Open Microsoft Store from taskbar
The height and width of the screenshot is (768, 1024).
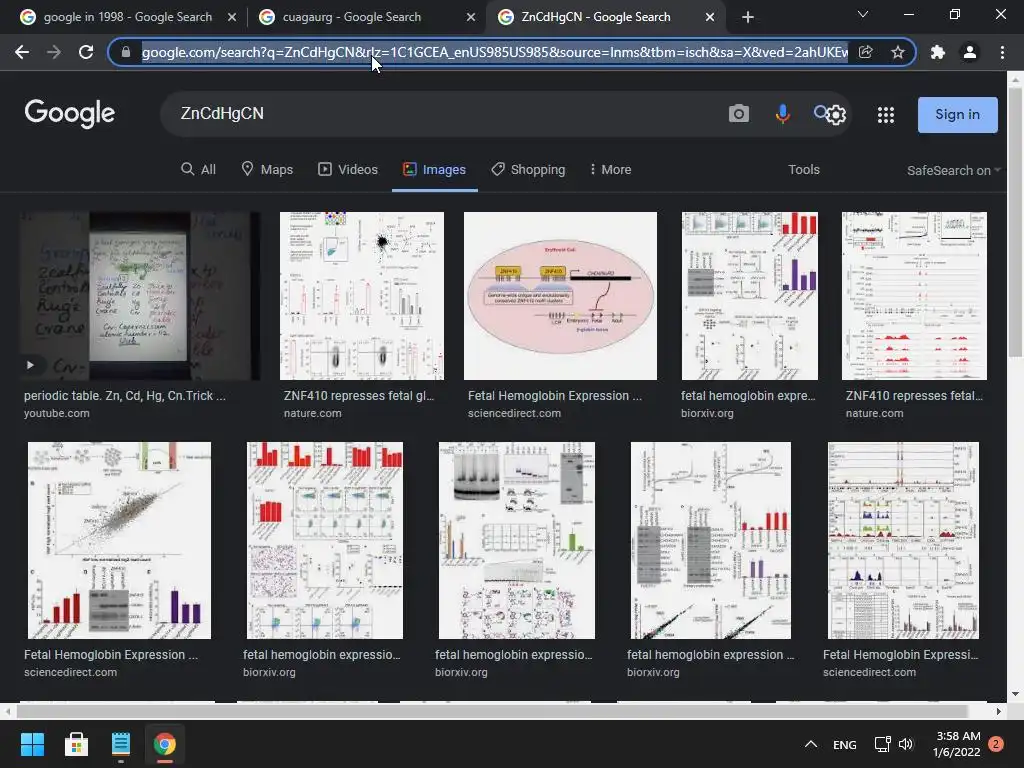point(76,744)
